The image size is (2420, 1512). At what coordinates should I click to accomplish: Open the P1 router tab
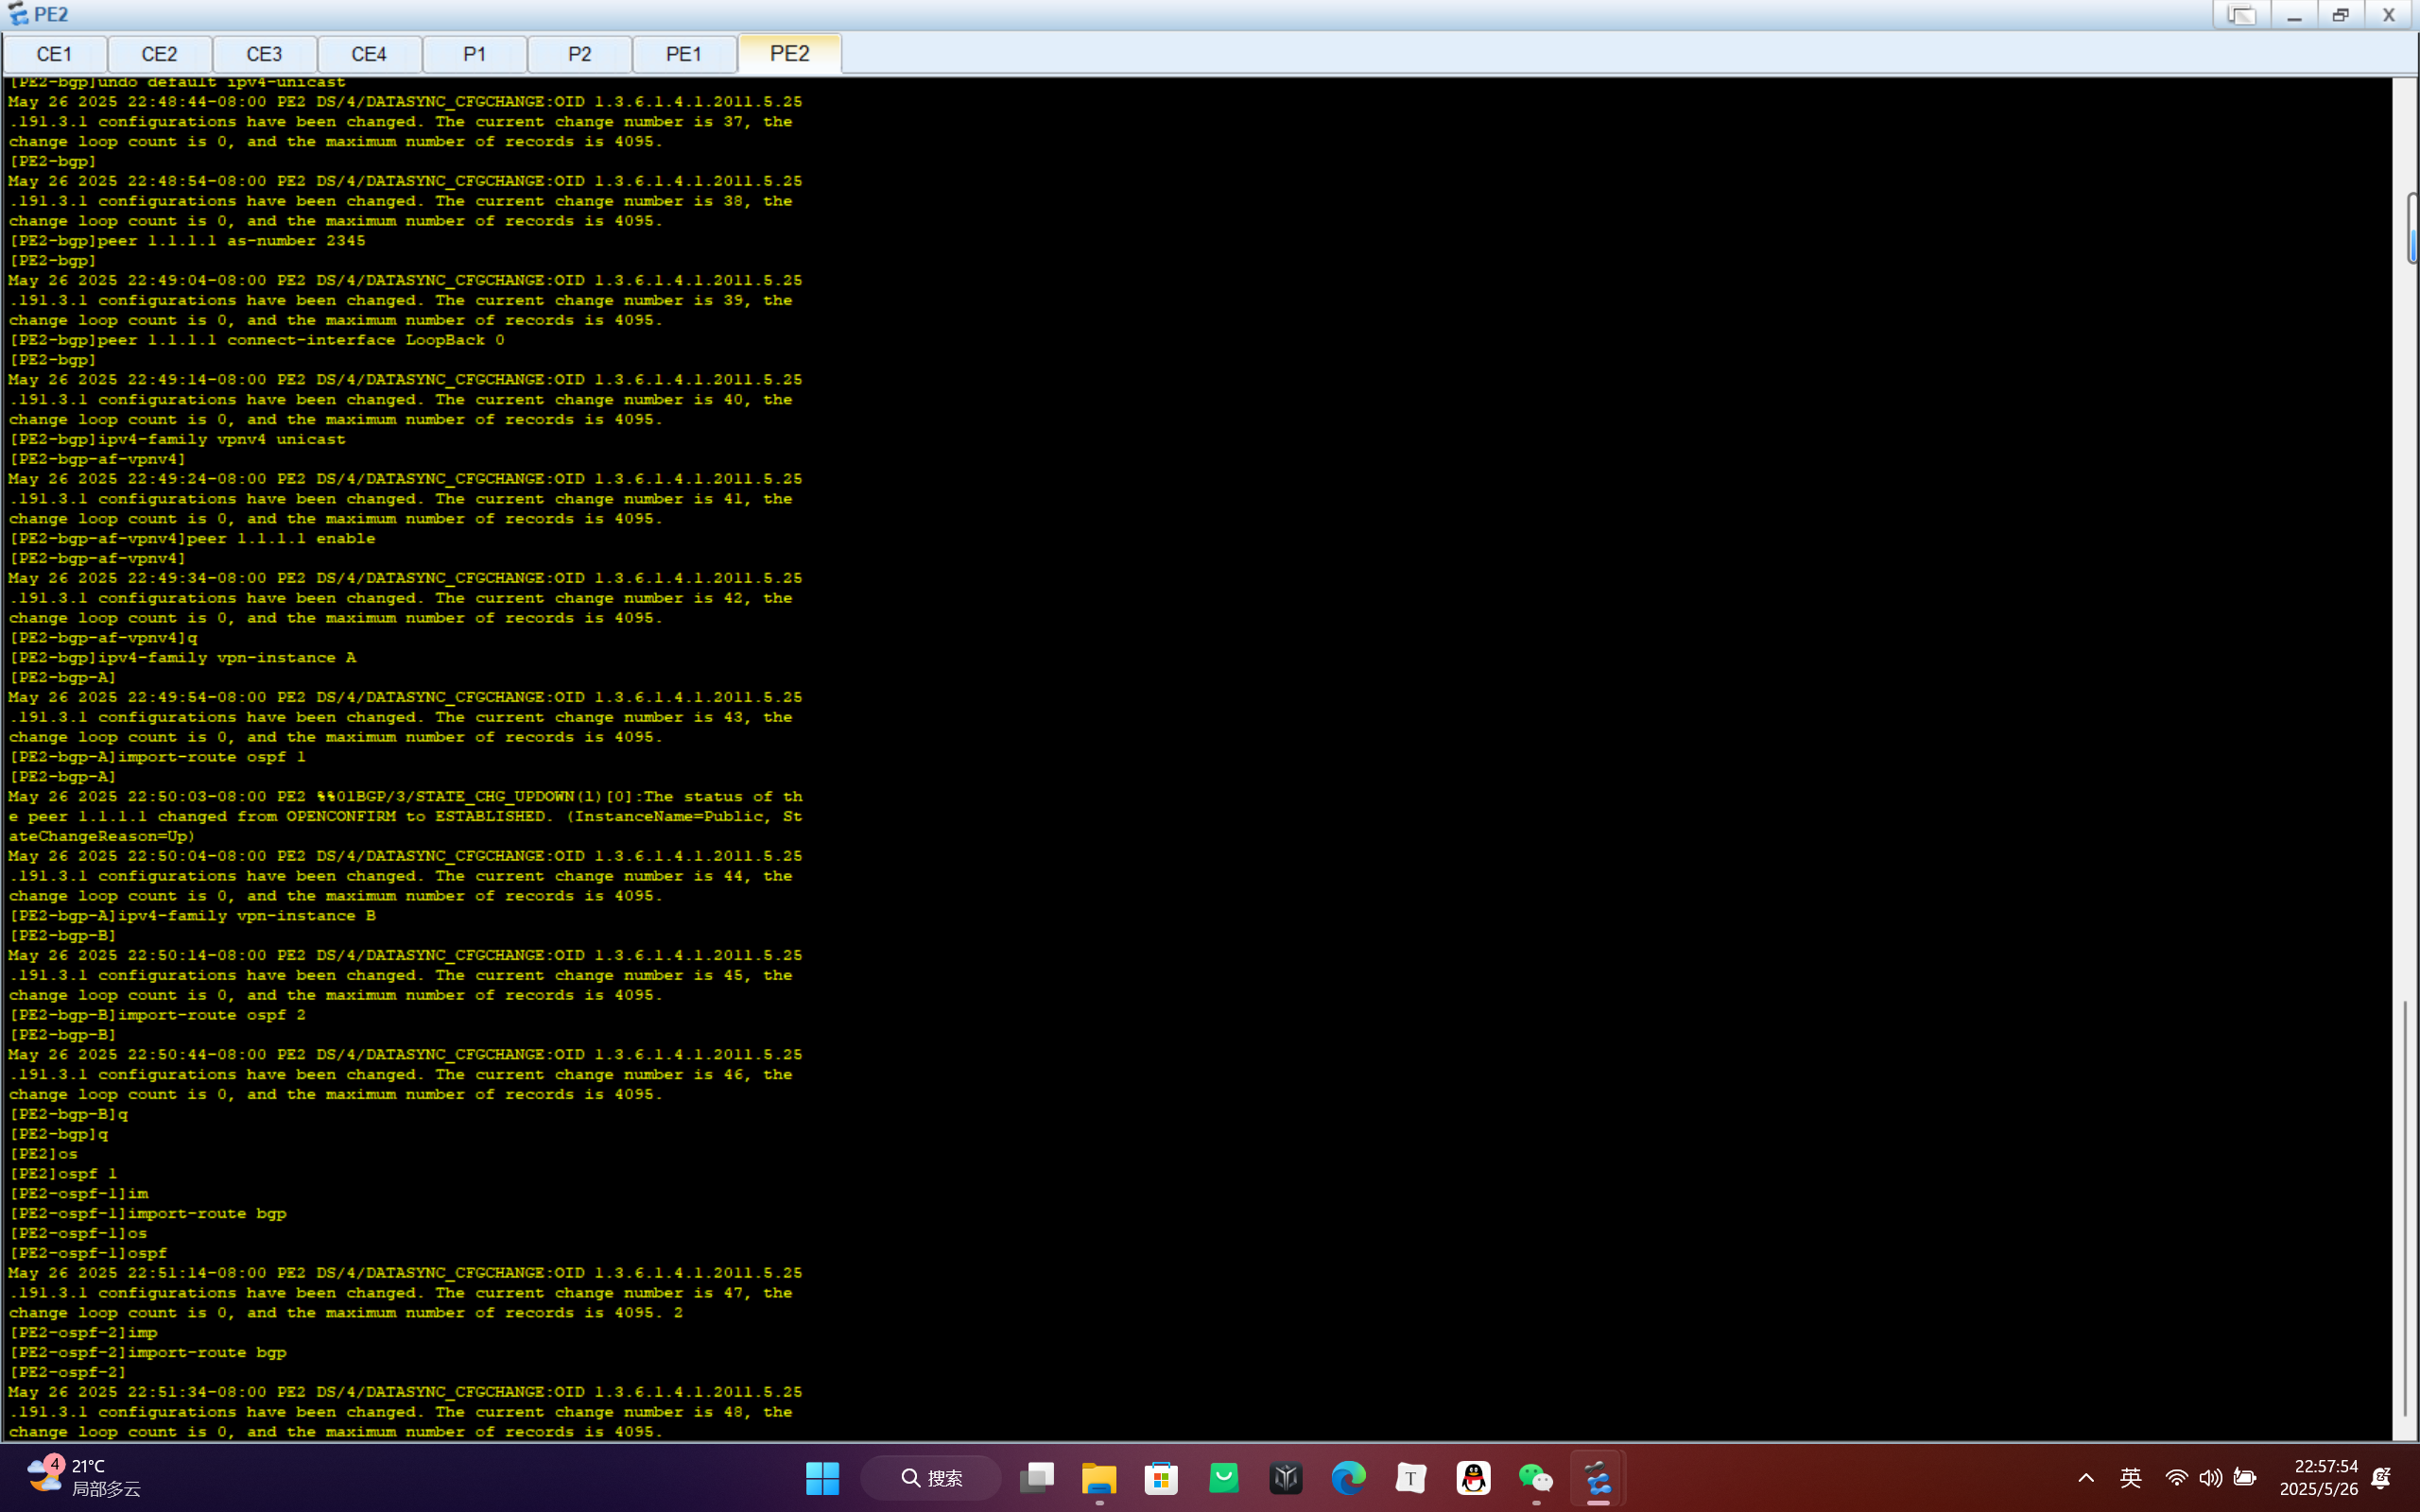pos(474,54)
